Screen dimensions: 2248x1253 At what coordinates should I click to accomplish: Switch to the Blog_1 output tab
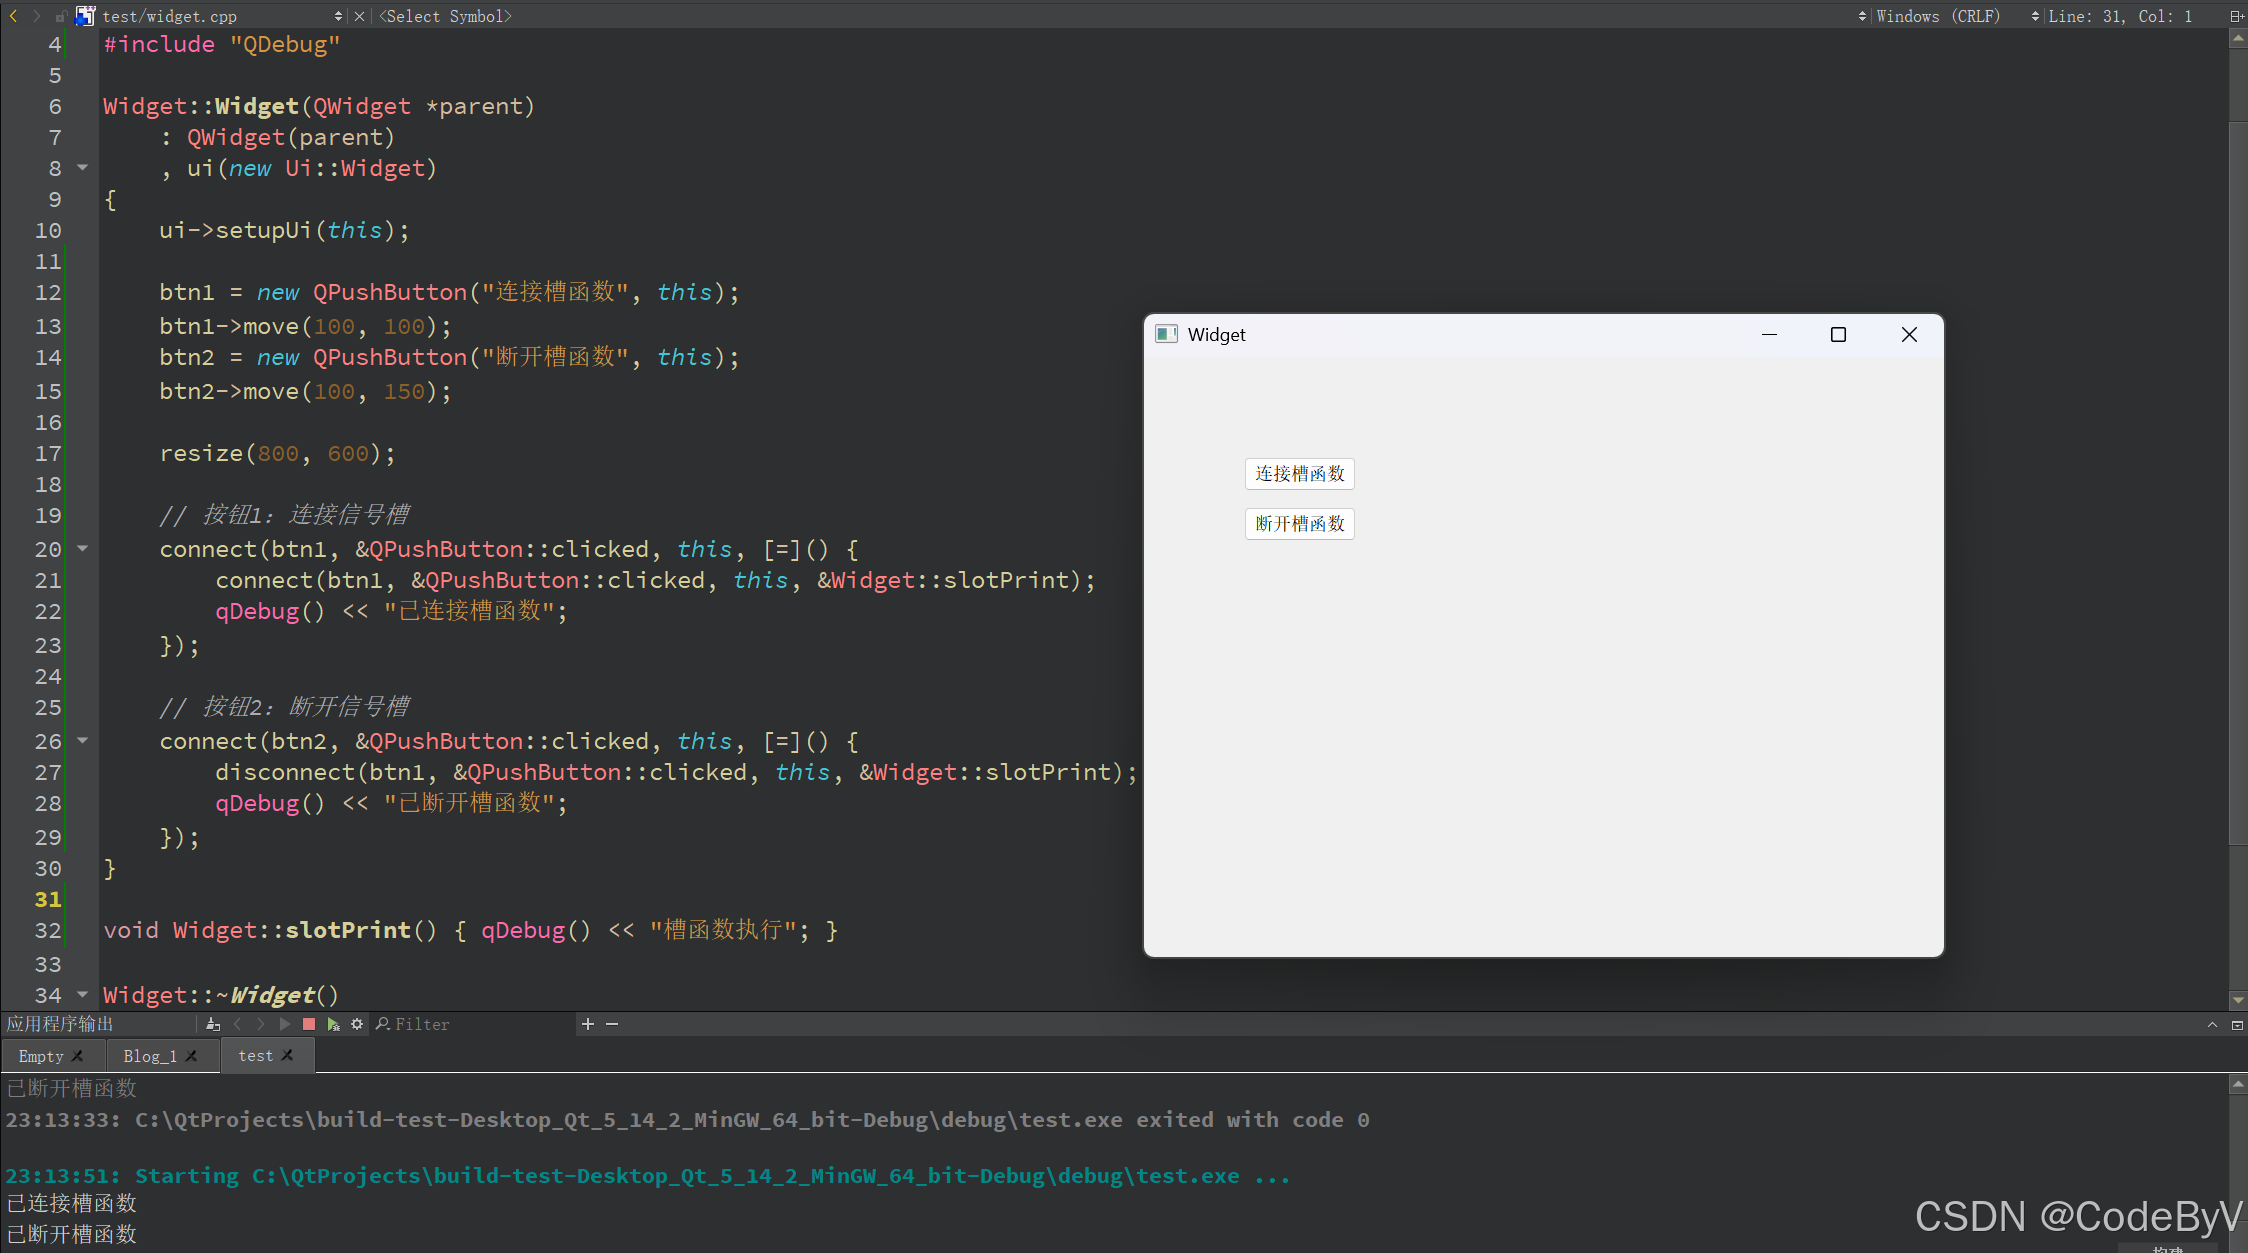tap(150, 1056)
